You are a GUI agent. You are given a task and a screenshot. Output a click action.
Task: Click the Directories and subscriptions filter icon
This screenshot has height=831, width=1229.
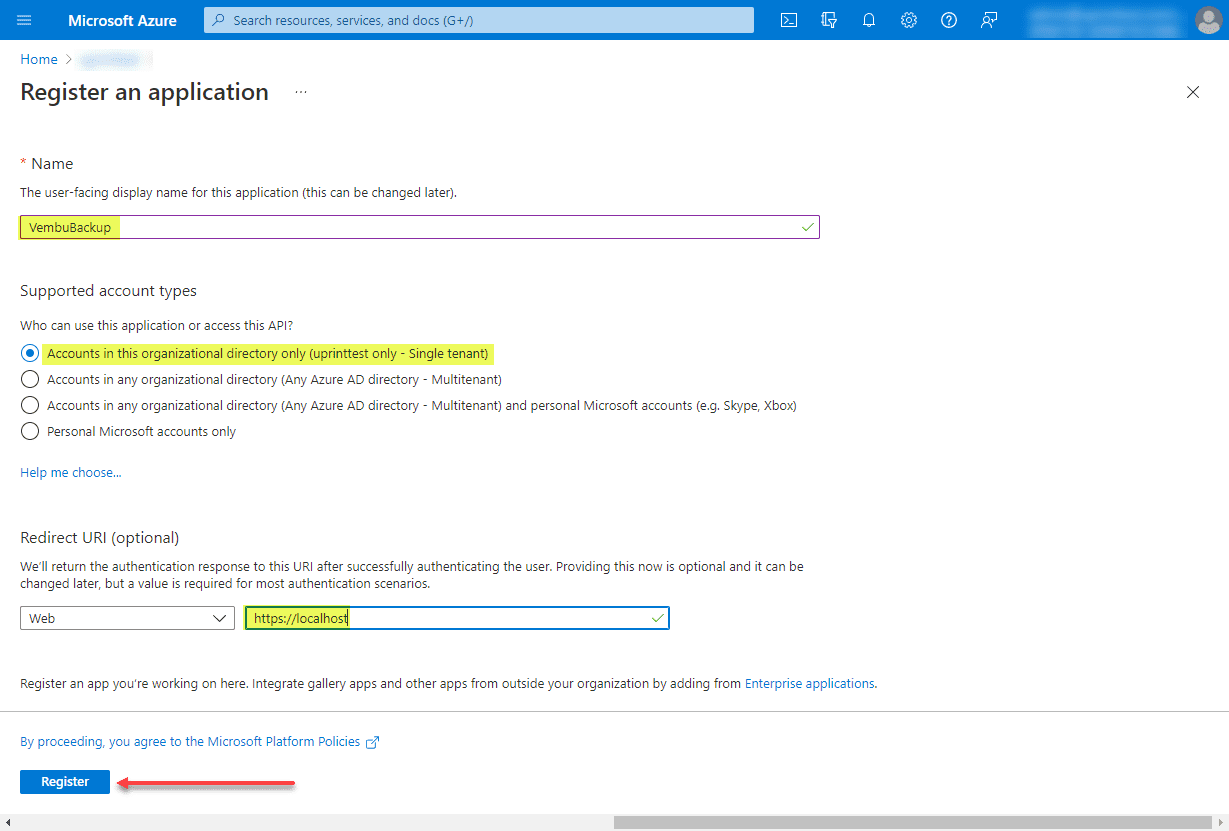[829, 20]
